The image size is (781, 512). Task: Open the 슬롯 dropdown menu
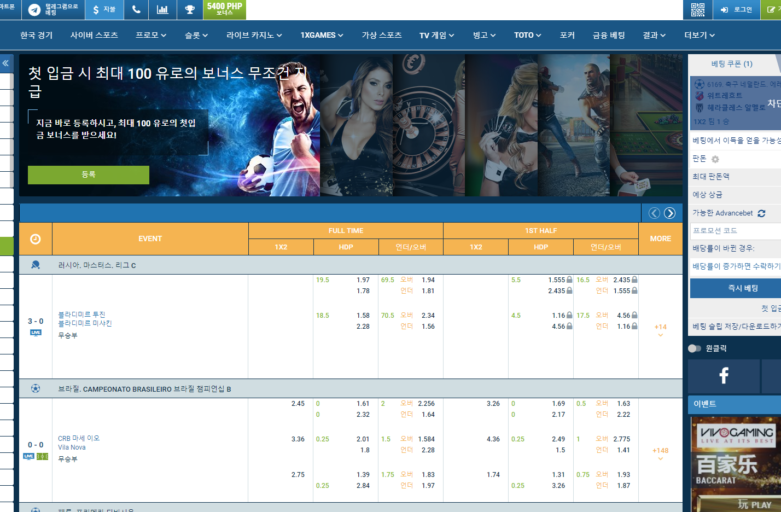pyautogui.click(x=196, y=35)
